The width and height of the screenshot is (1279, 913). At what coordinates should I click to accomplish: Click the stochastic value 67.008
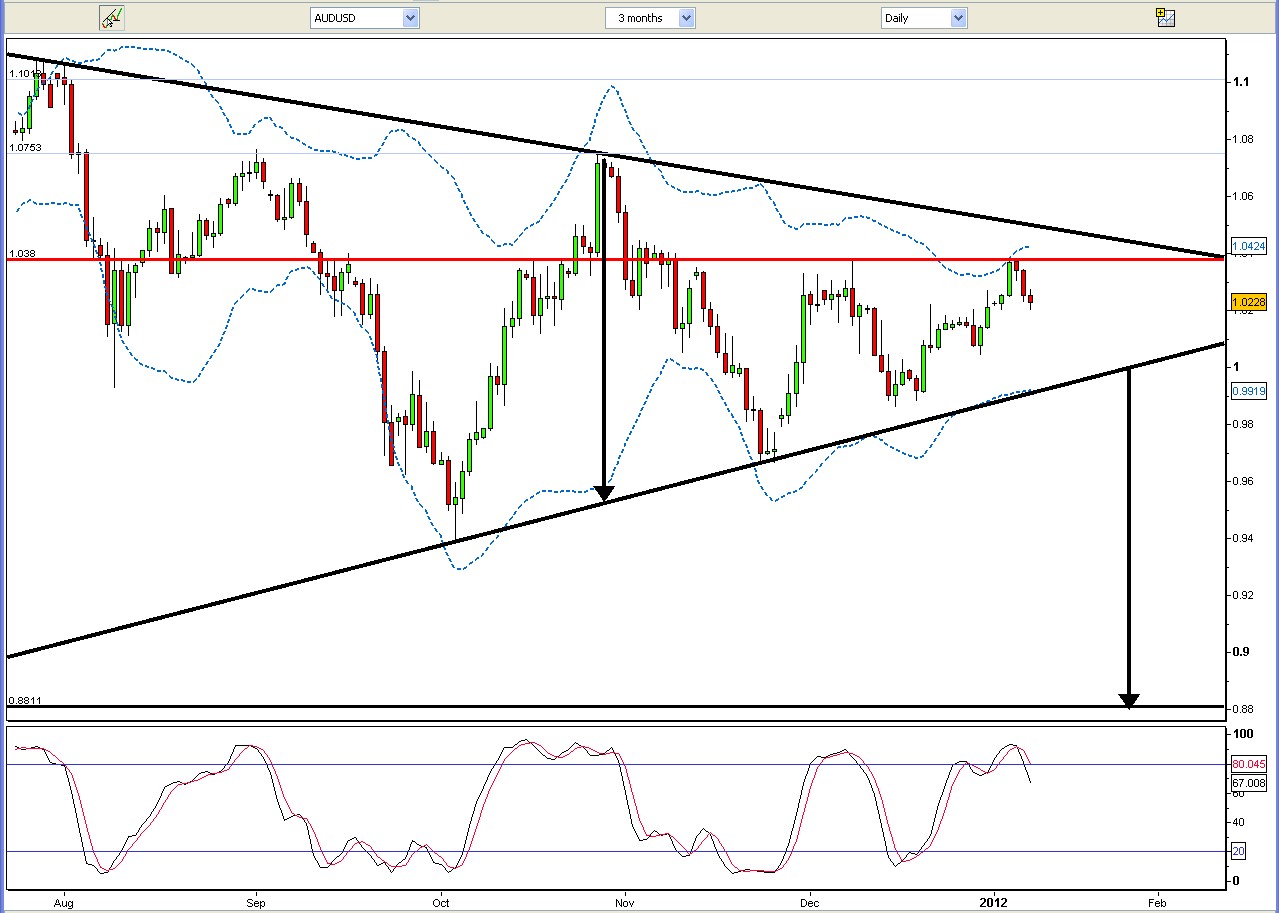pyautogui.click(x=1249, y=784)
